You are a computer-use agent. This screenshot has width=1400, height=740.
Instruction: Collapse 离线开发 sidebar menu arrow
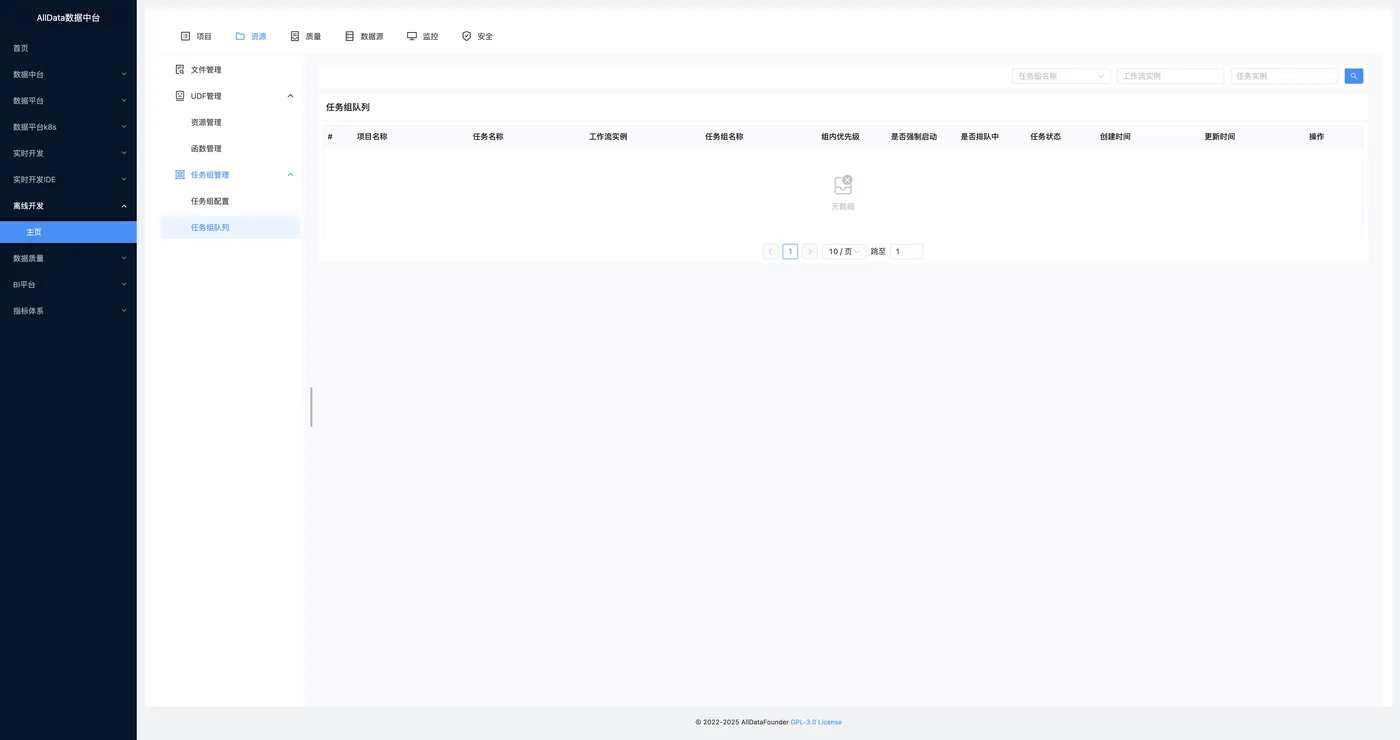[x=124, y=206]
